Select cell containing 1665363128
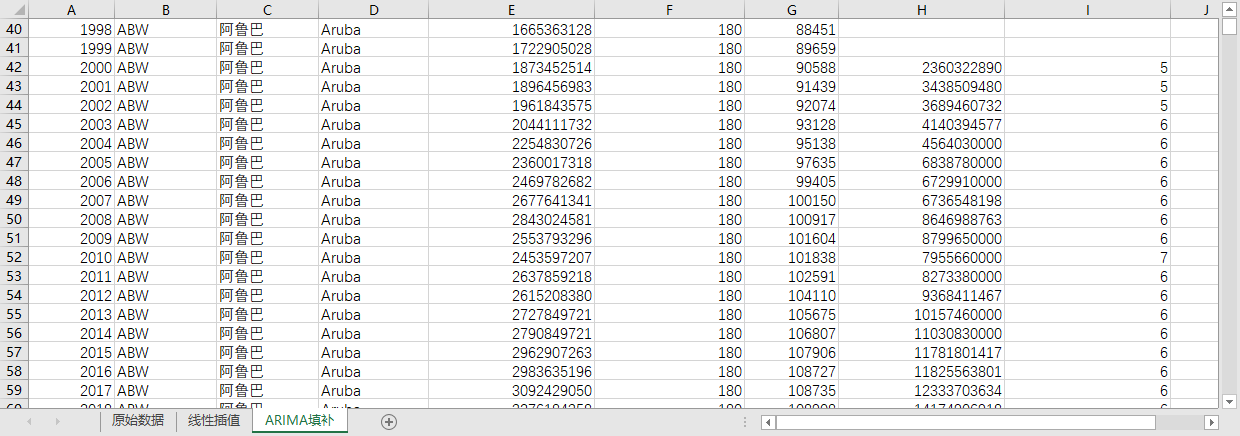 (512, 30)
